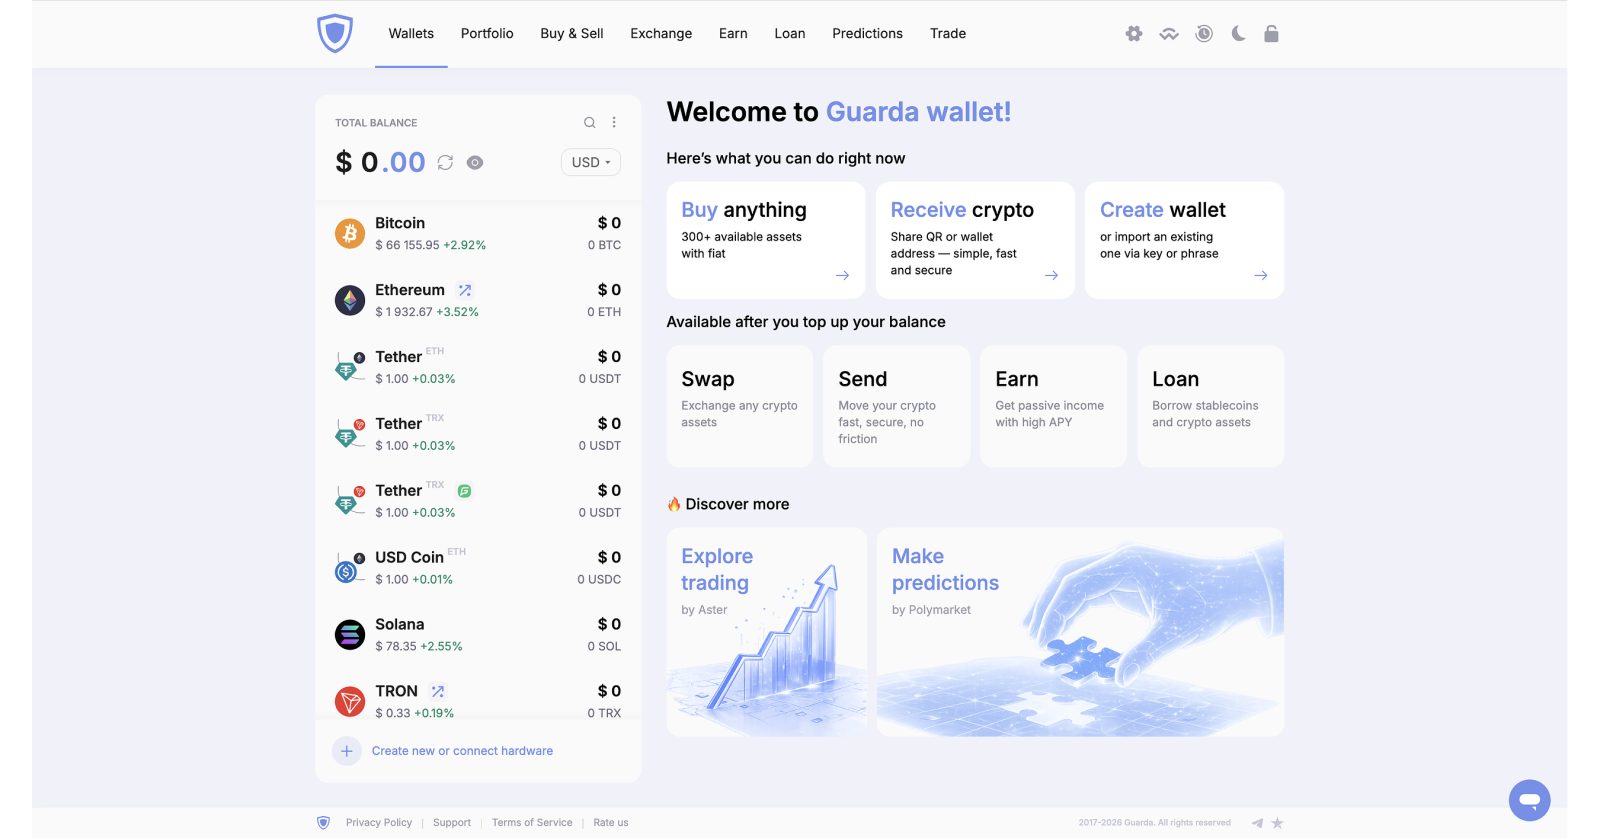Open the USD currency dropdown
The image size is (1600, 838).
coord(591,162)
